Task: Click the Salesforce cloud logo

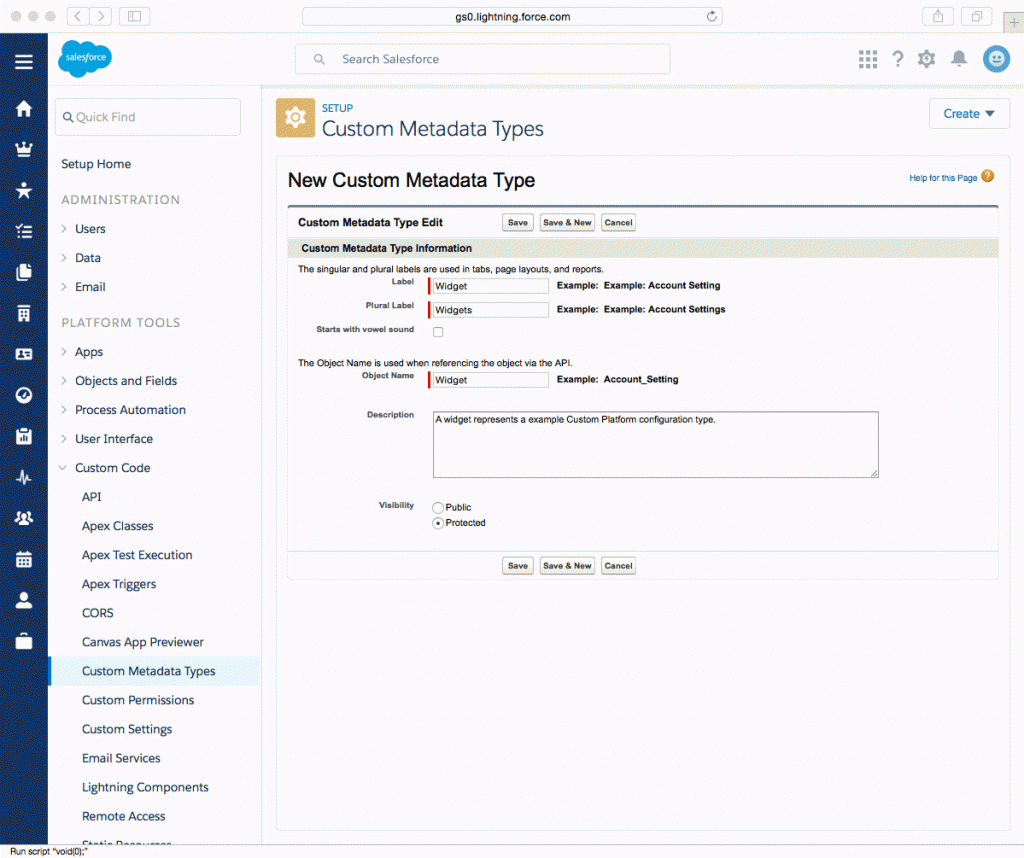Action: coord(85,58)
